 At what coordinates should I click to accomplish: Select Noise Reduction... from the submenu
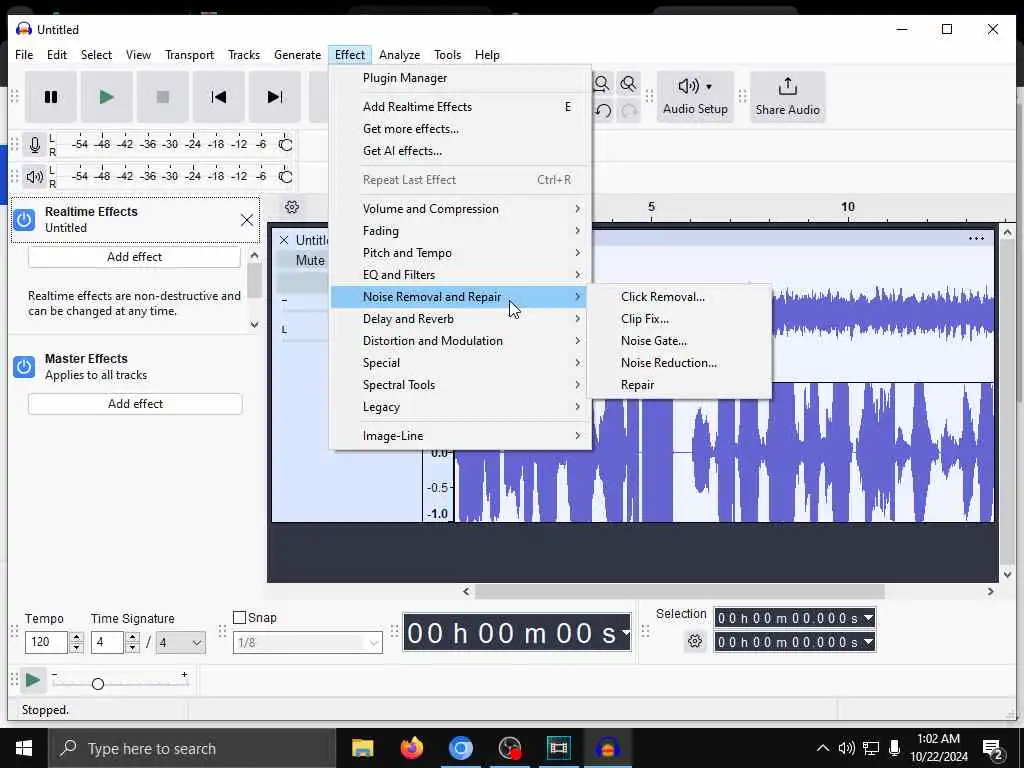point(680,362)
